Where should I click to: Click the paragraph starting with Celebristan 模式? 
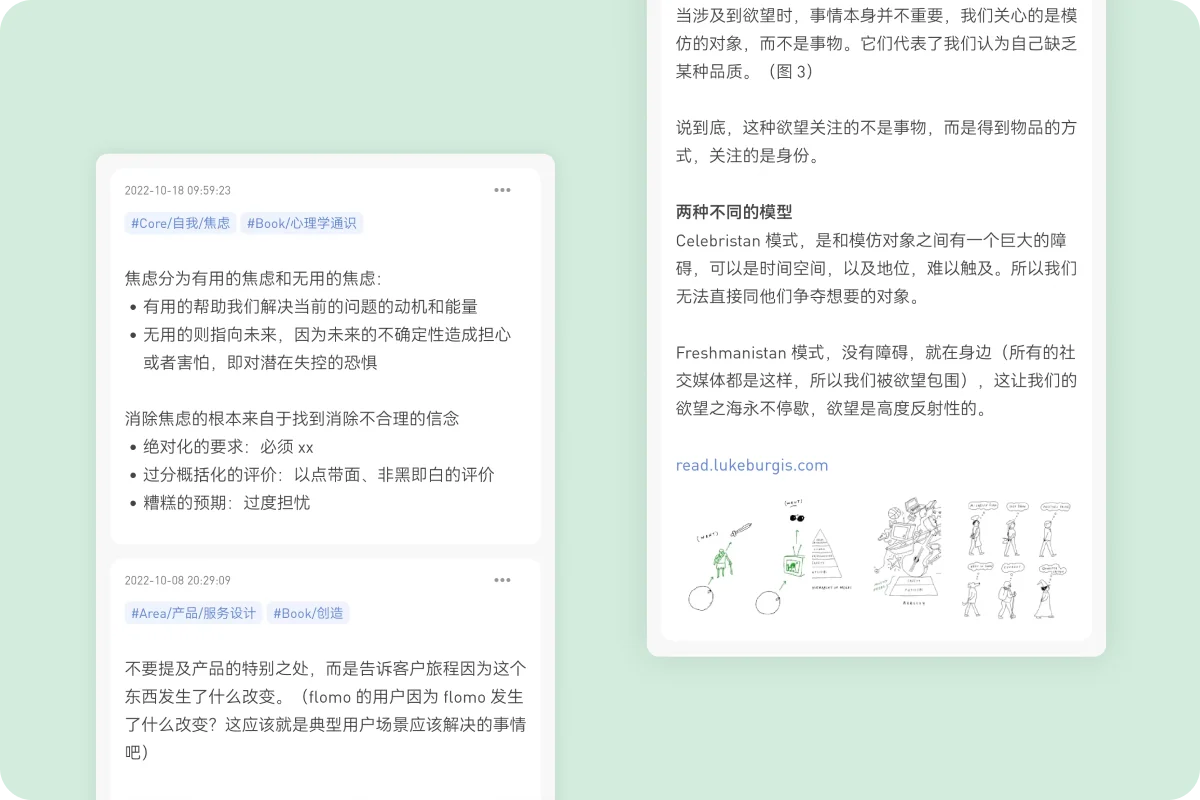click(x=877, y=268)
